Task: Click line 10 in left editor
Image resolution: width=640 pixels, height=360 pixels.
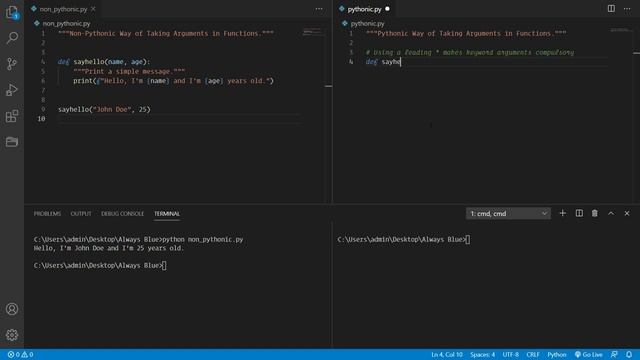Action: point(180,119)
